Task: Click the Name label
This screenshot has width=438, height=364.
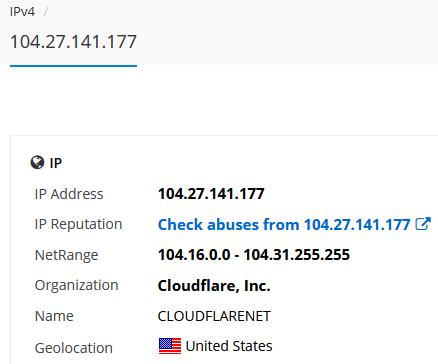Action: tap(54, 316)
